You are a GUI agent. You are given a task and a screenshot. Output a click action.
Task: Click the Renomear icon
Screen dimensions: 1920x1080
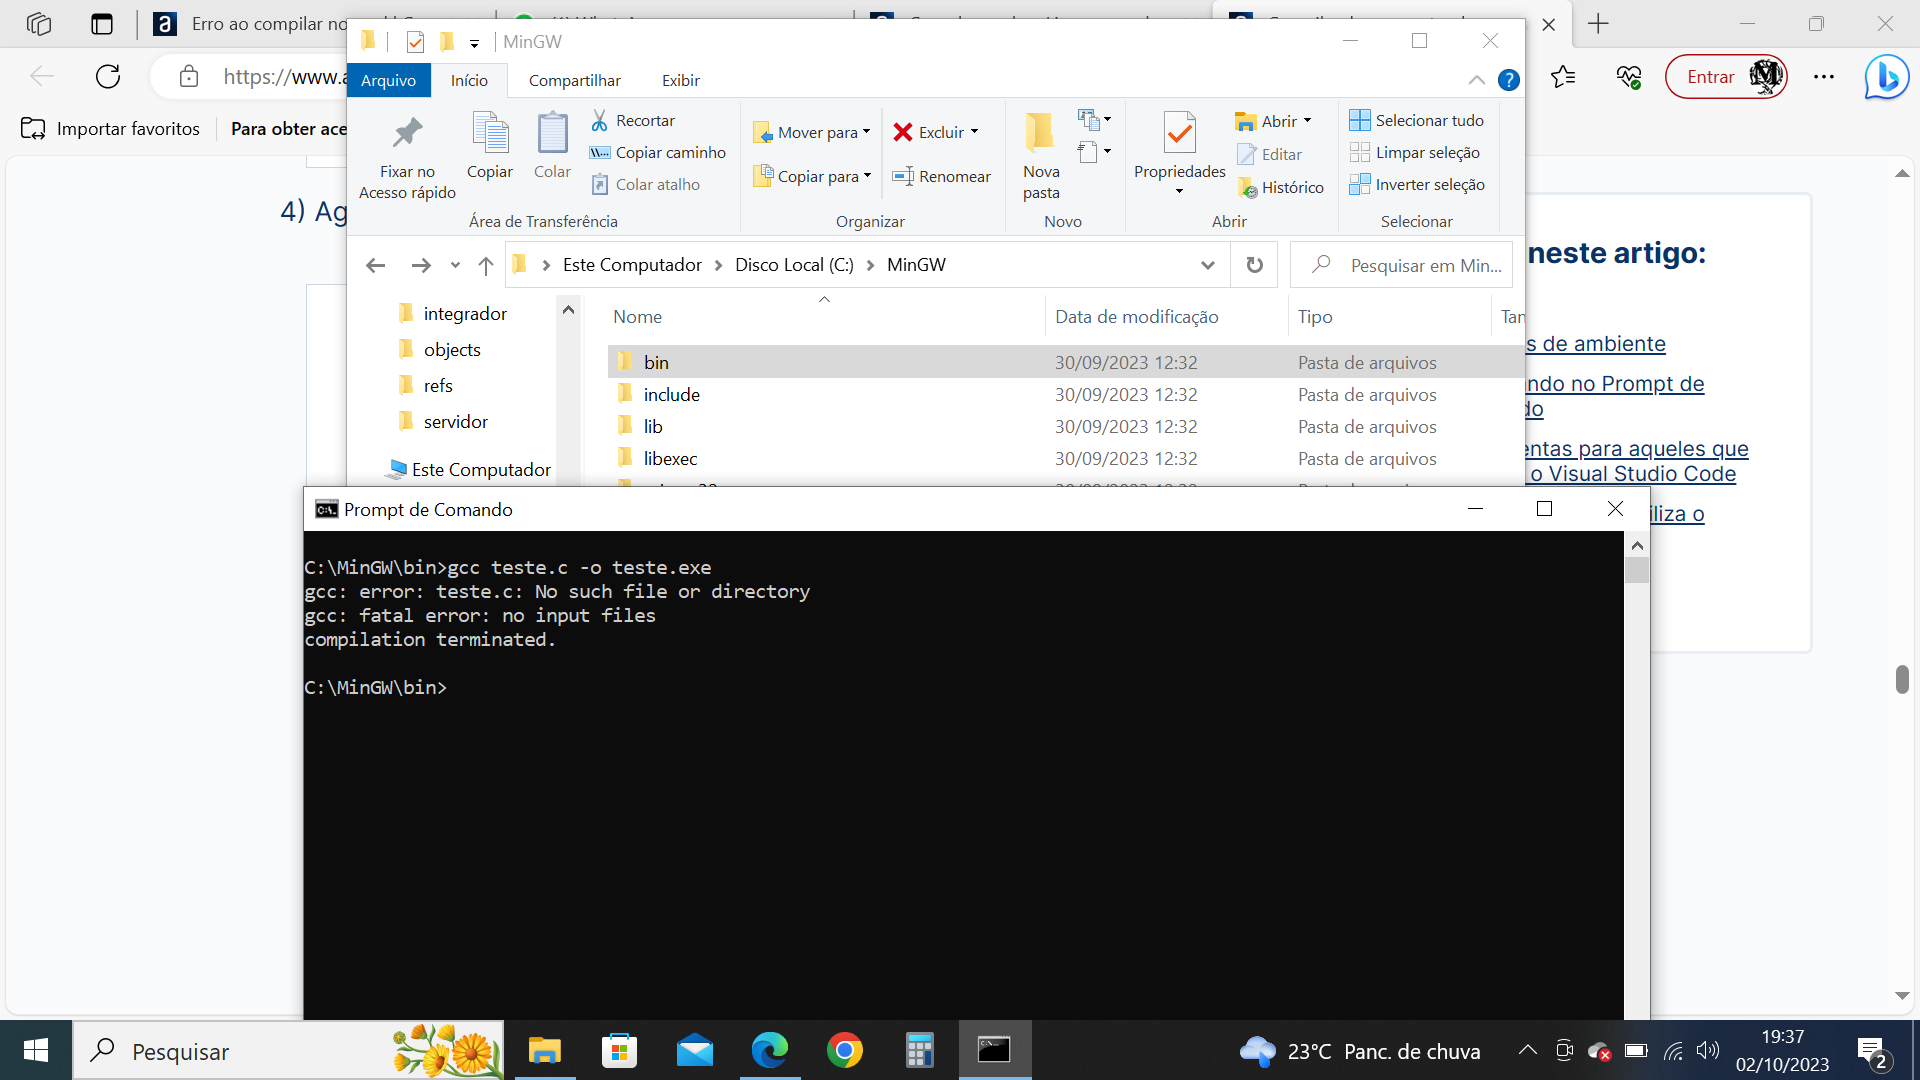point(903,176)
